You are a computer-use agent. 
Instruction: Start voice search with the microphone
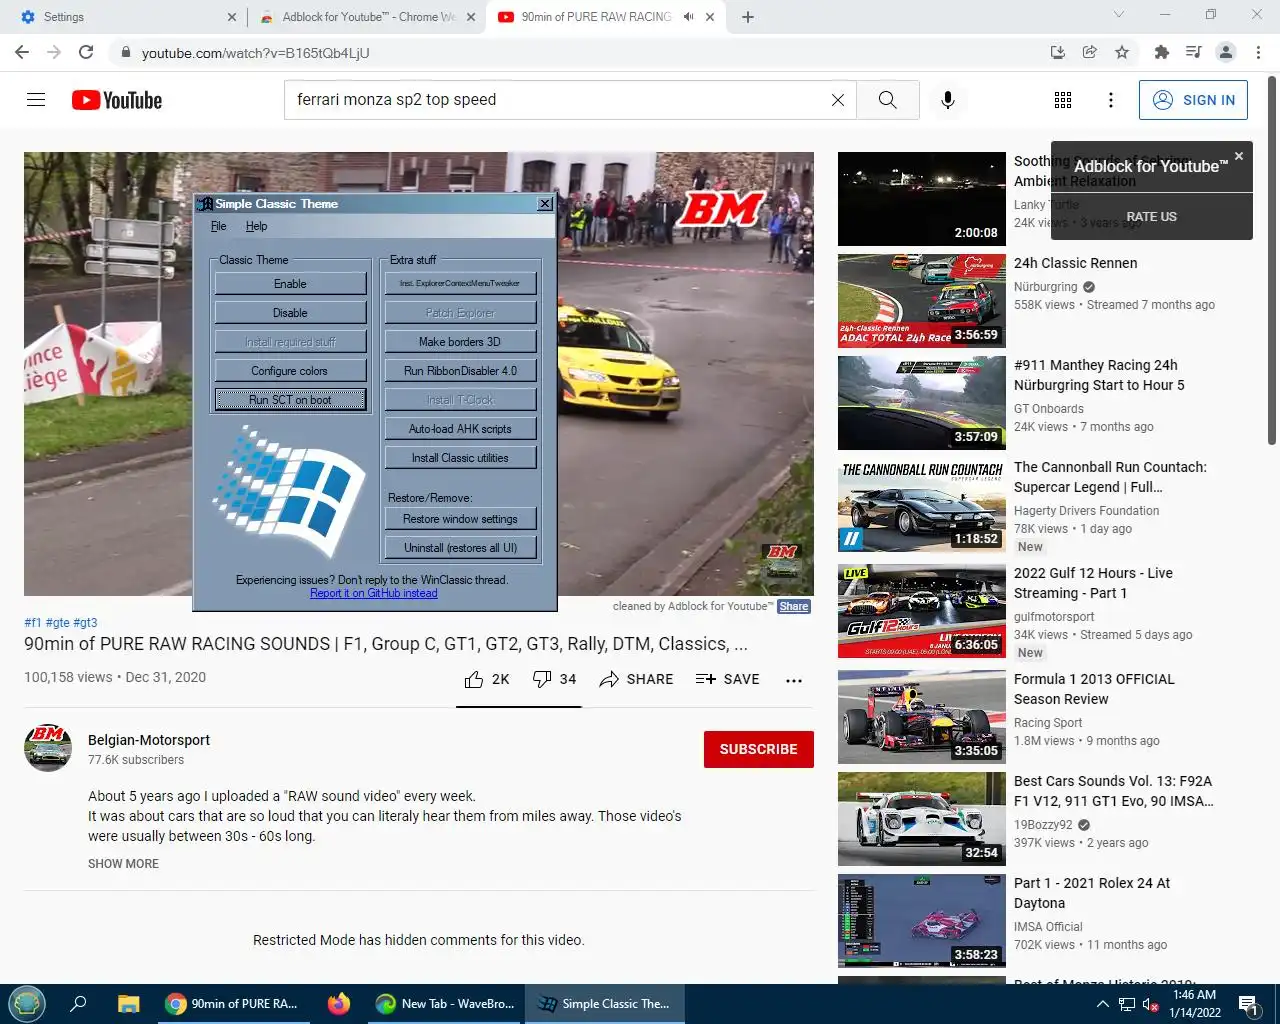pos(948,100)
